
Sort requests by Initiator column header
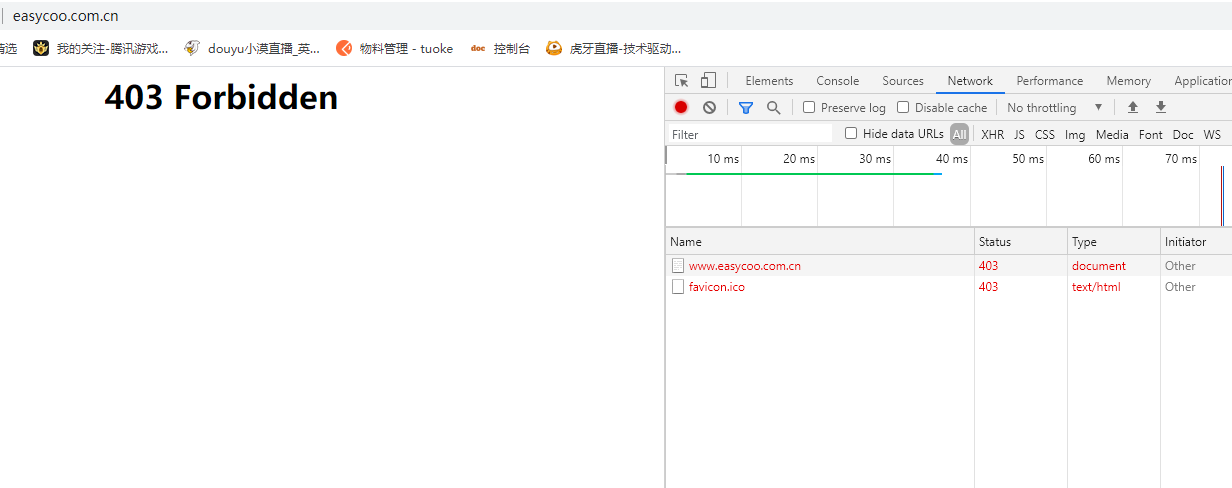[1196, 241]
